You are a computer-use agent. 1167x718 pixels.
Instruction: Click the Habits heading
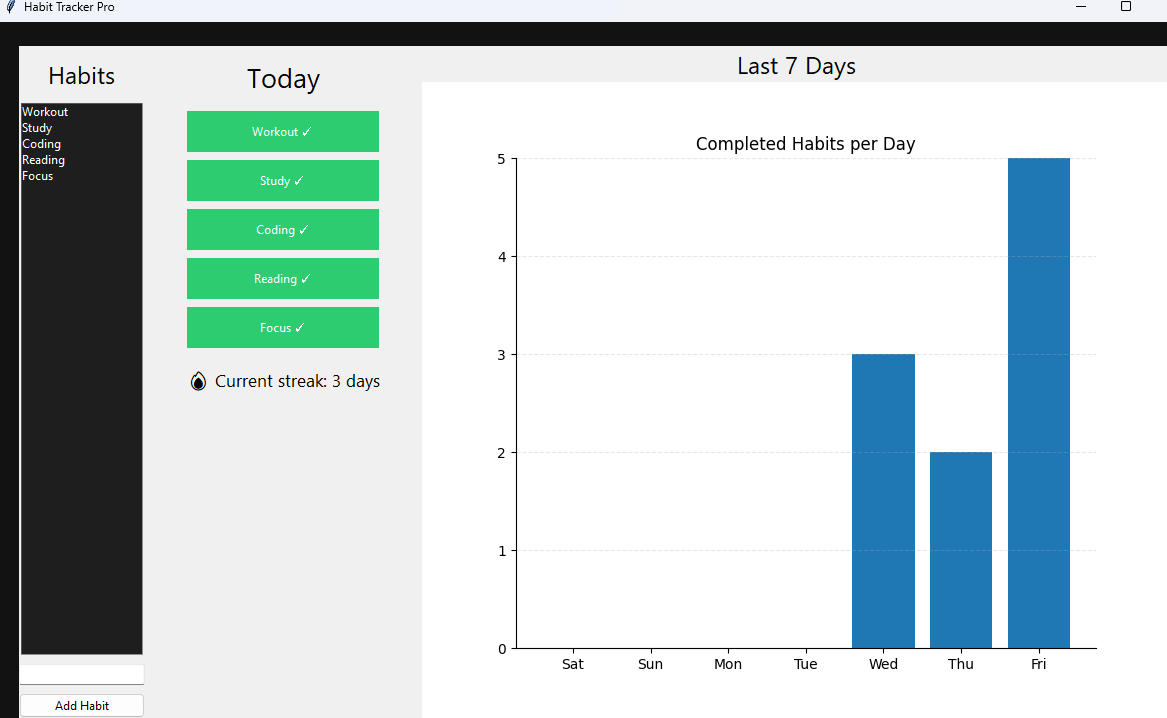(x=82, y=76)
